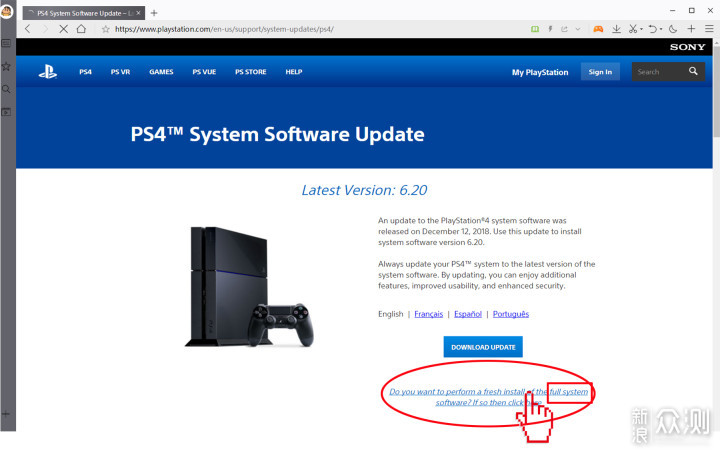Select PS STORE in navigation bar
The image size is (720, 453).
click(x=251, y=72)
